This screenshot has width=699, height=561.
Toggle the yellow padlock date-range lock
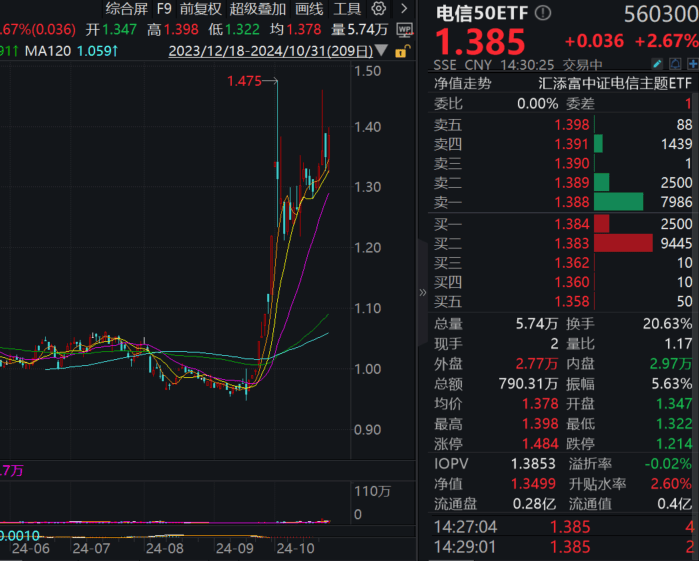pos(401,52)
